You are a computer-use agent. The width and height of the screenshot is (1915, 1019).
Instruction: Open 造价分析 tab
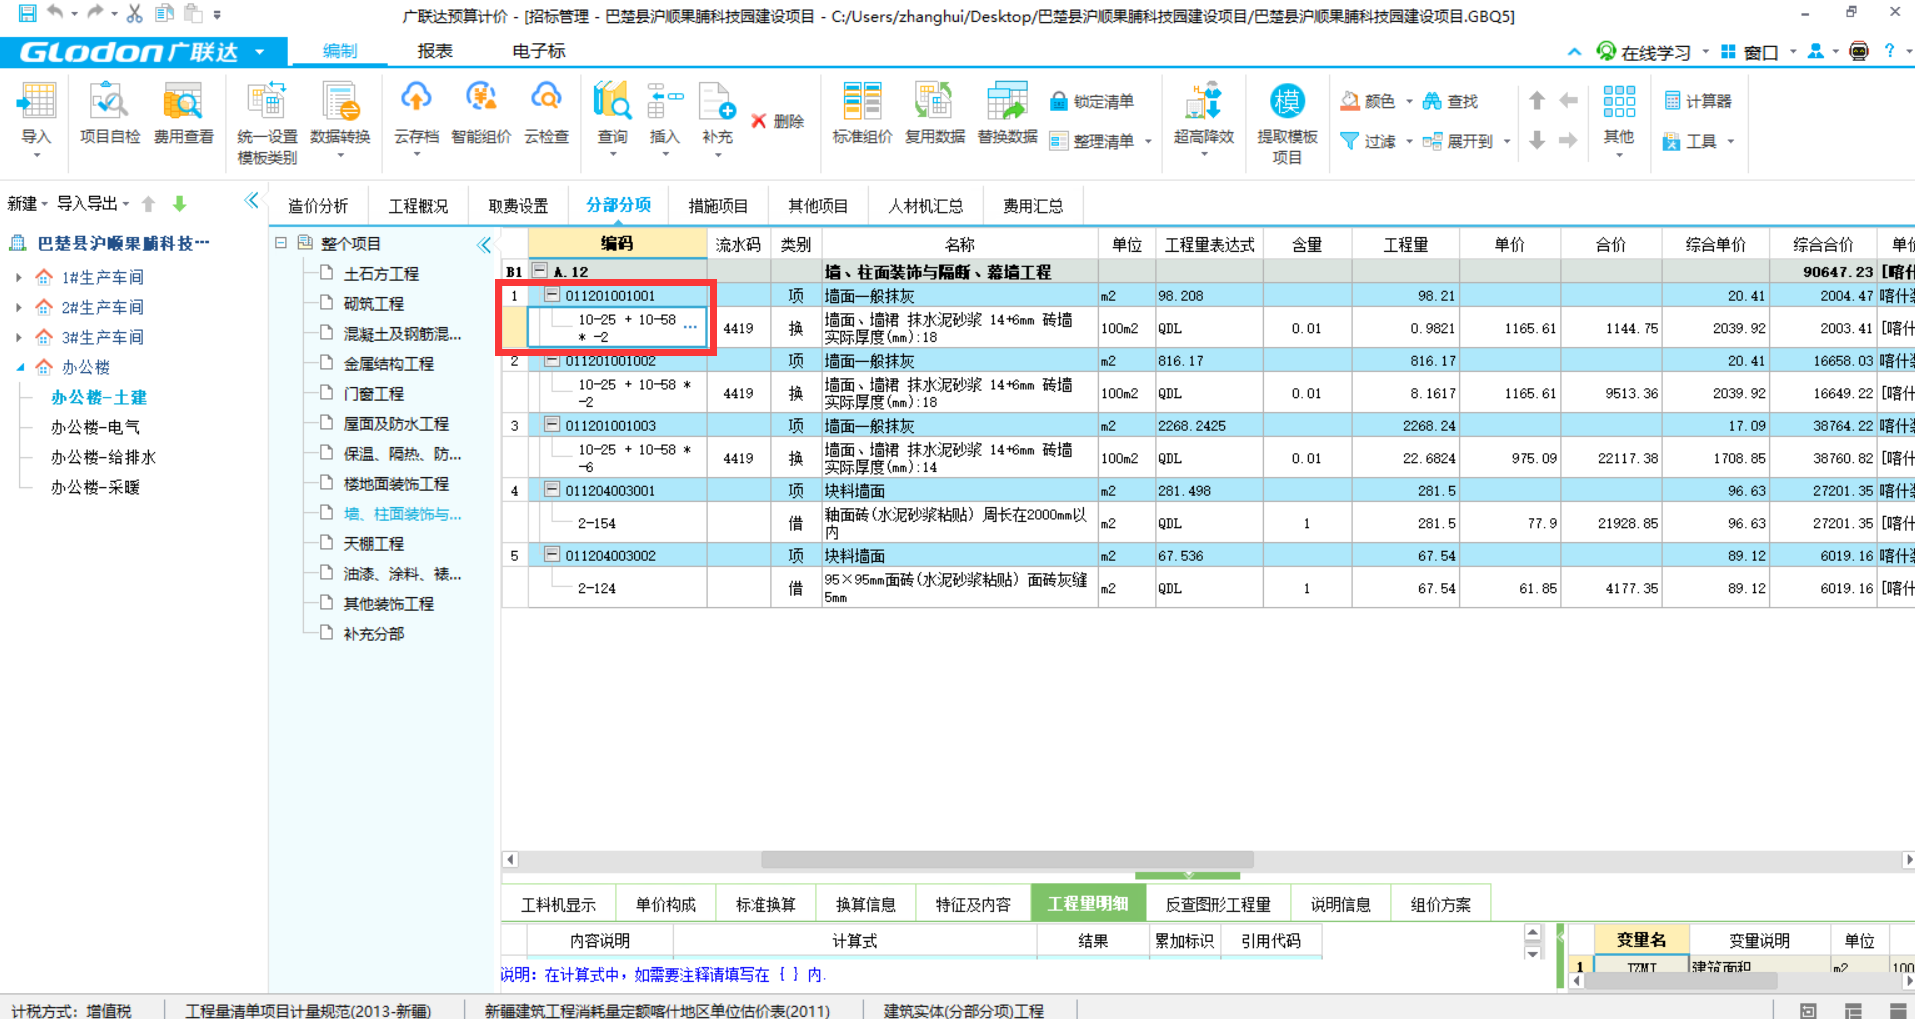point(318,206)
